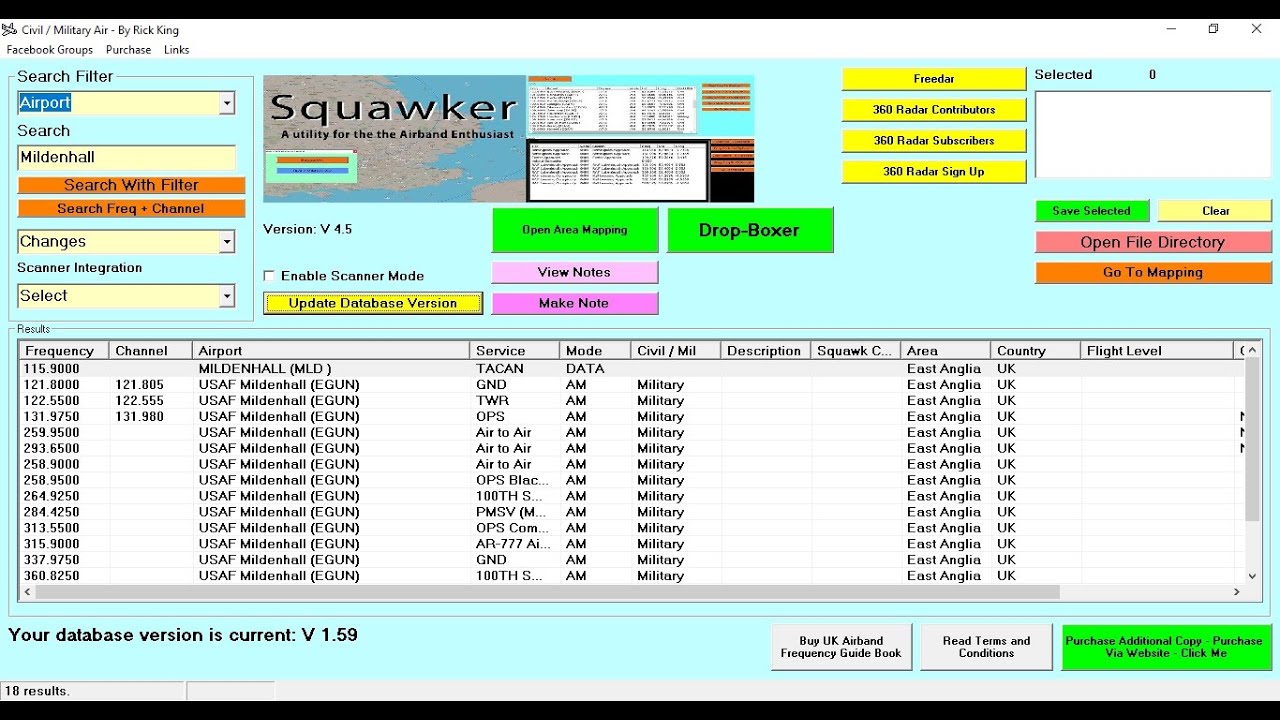The height and width of the screenshot is (720, 1280).
Task: Click the Search input field containing Mildenhall
Action: (x=127, y=157)
